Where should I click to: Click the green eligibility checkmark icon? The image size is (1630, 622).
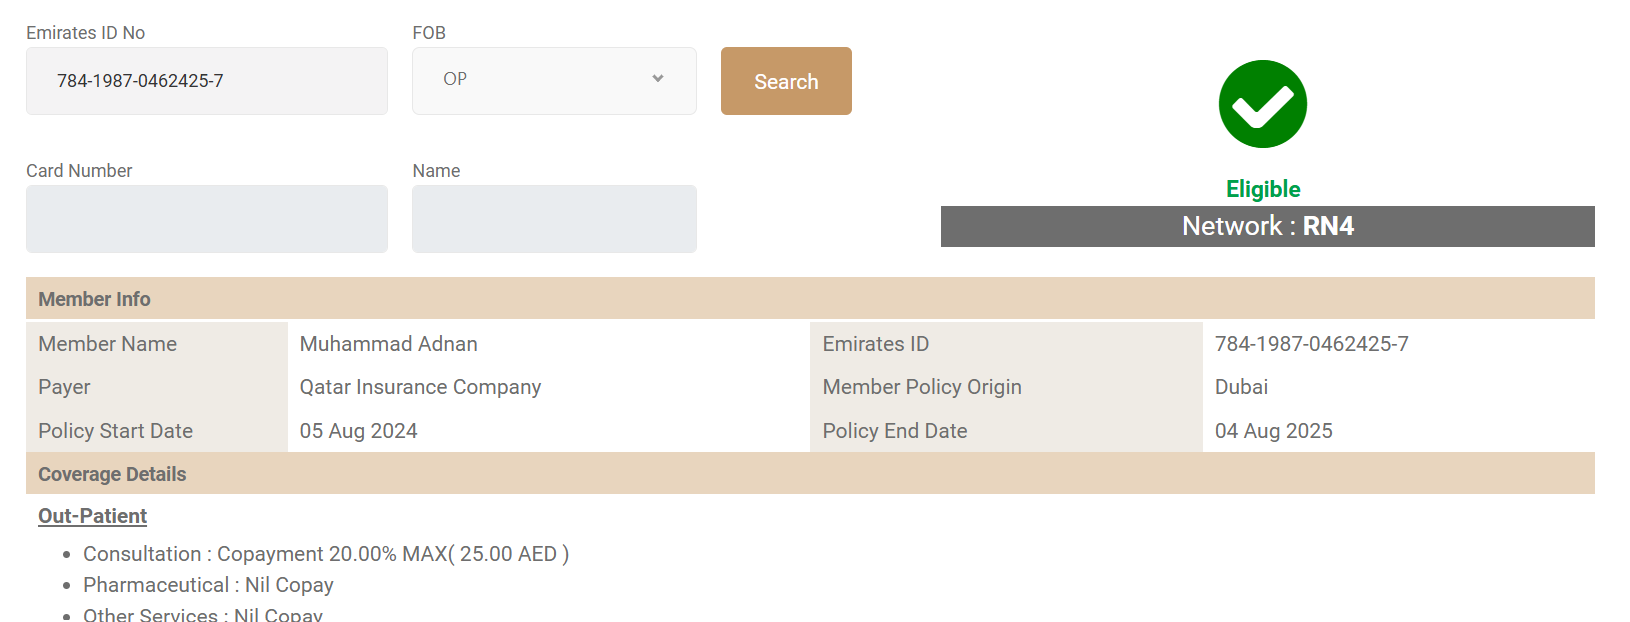1262,104
